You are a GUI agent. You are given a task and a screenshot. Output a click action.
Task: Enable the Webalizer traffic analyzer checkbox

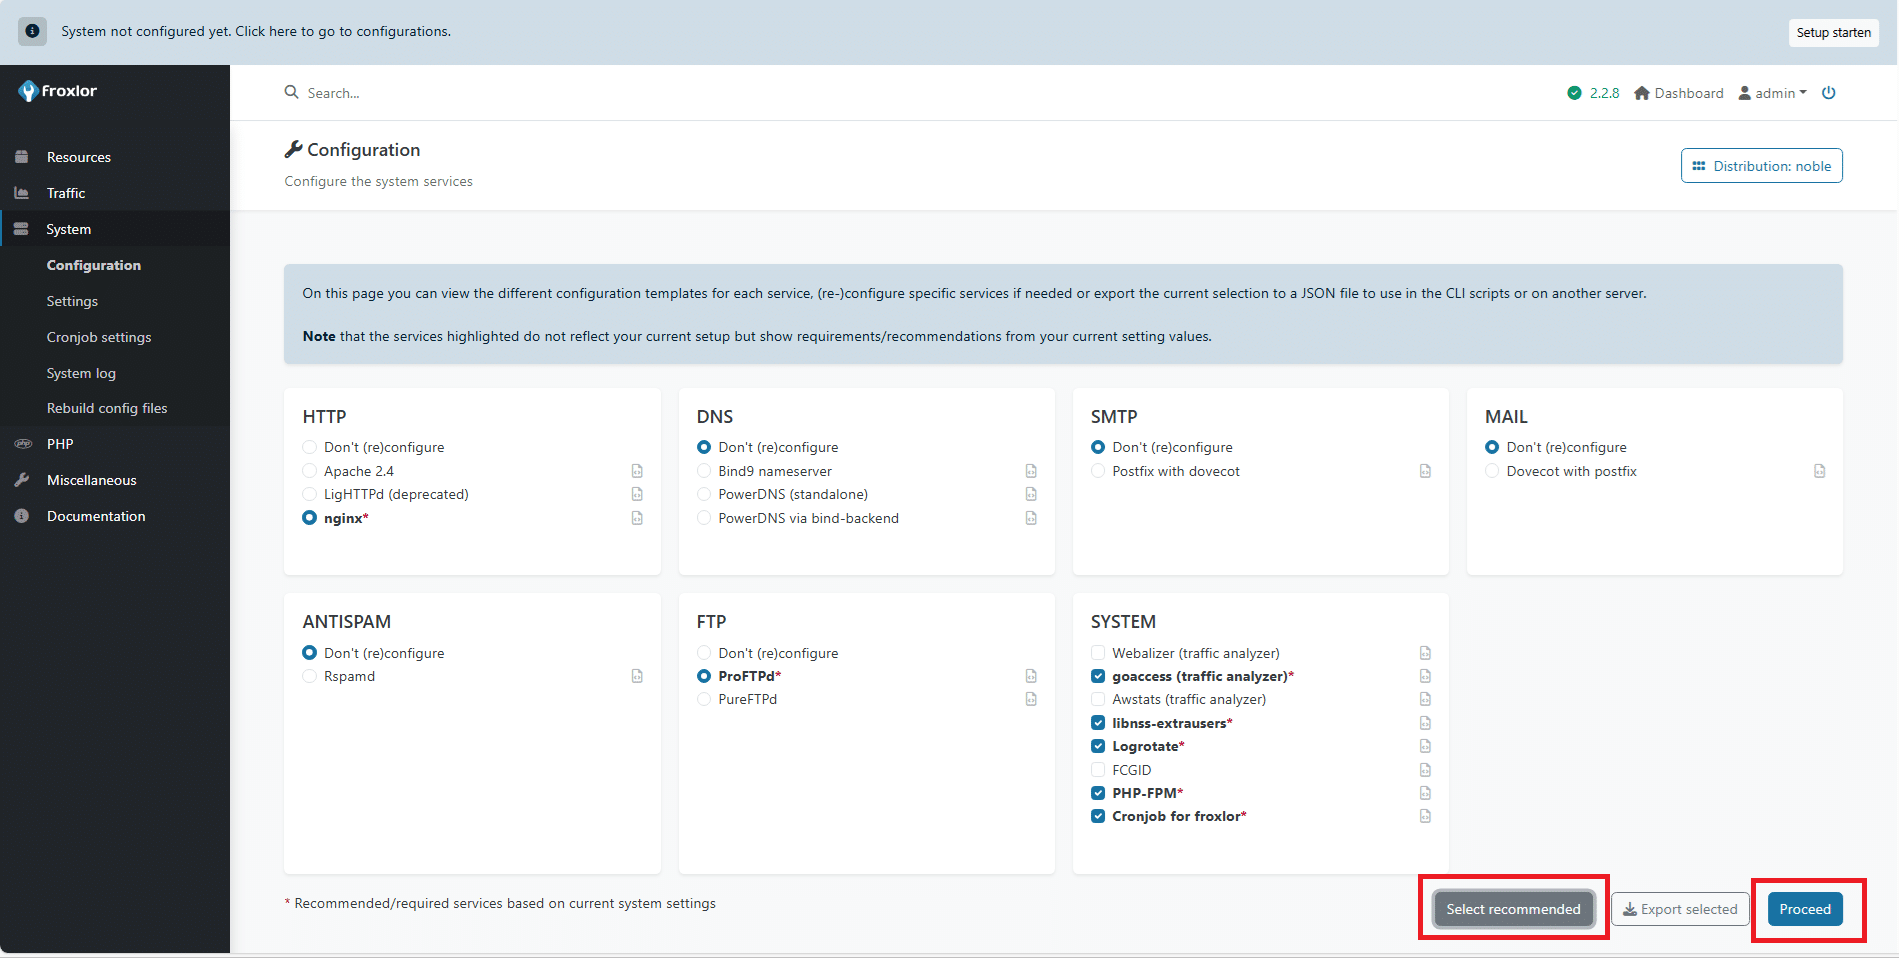click(1098, 653)
